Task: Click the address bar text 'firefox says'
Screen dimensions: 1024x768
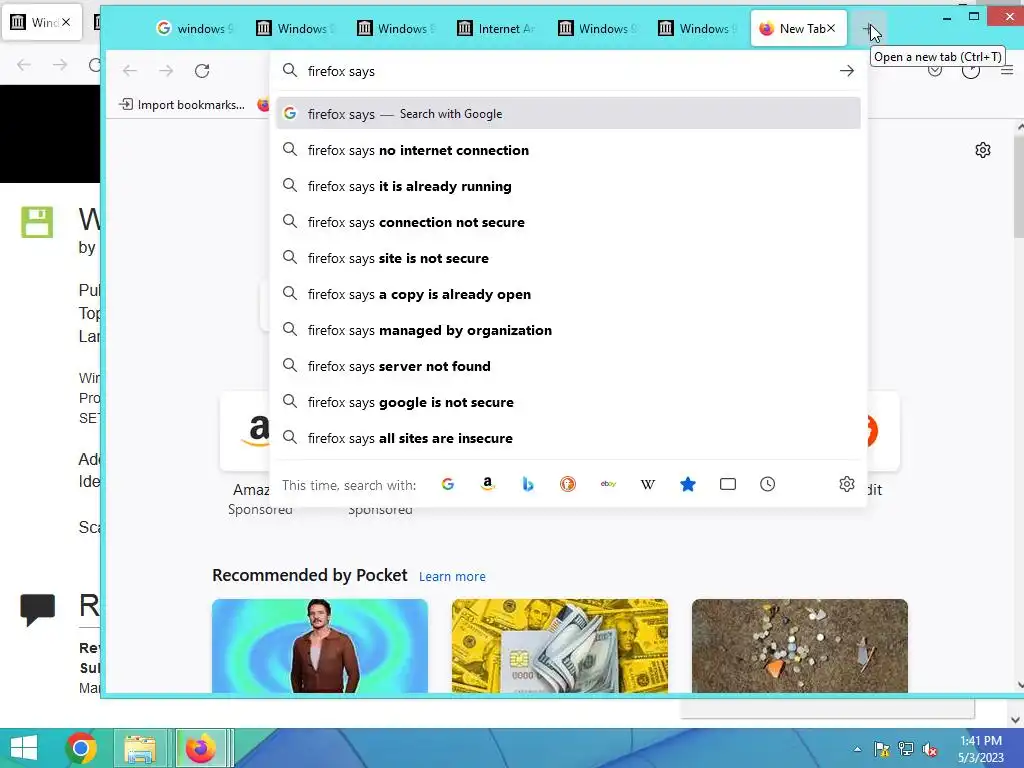Action: tap(341, 71)
